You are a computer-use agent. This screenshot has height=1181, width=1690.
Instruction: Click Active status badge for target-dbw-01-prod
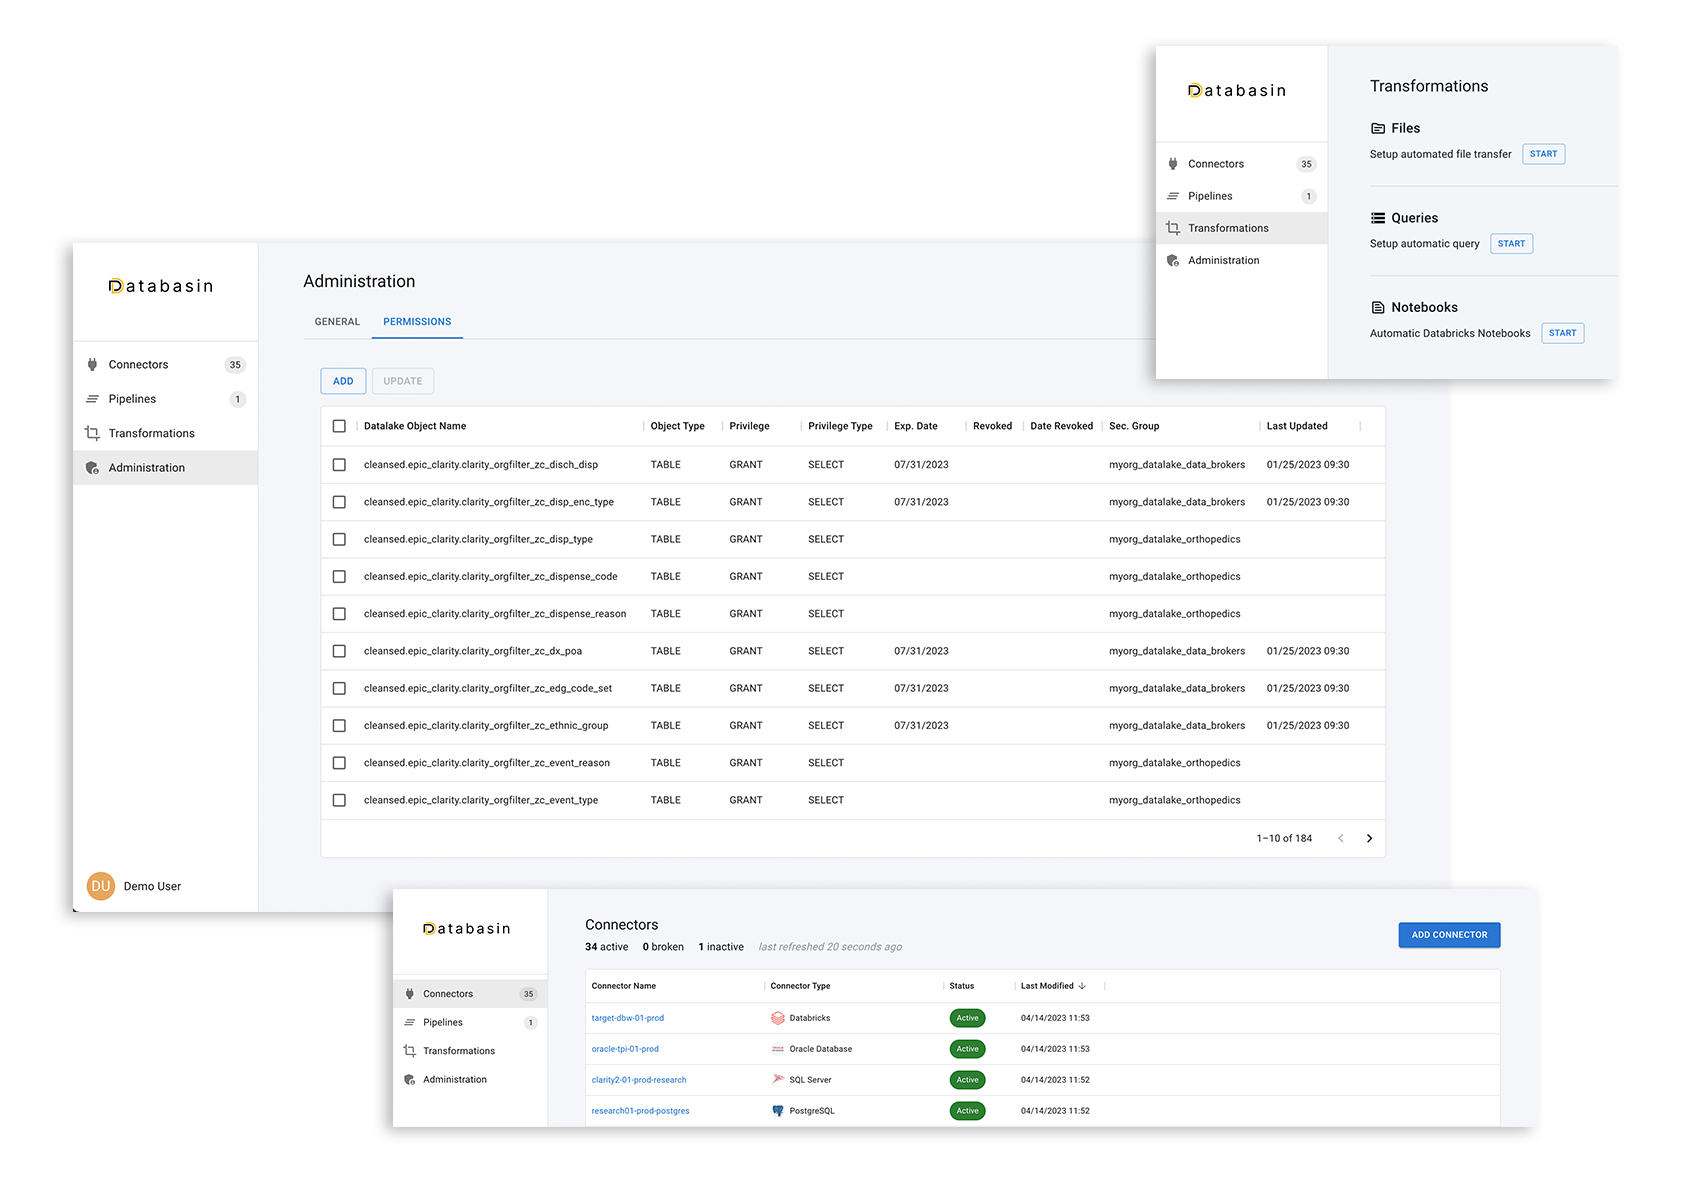967,1018
